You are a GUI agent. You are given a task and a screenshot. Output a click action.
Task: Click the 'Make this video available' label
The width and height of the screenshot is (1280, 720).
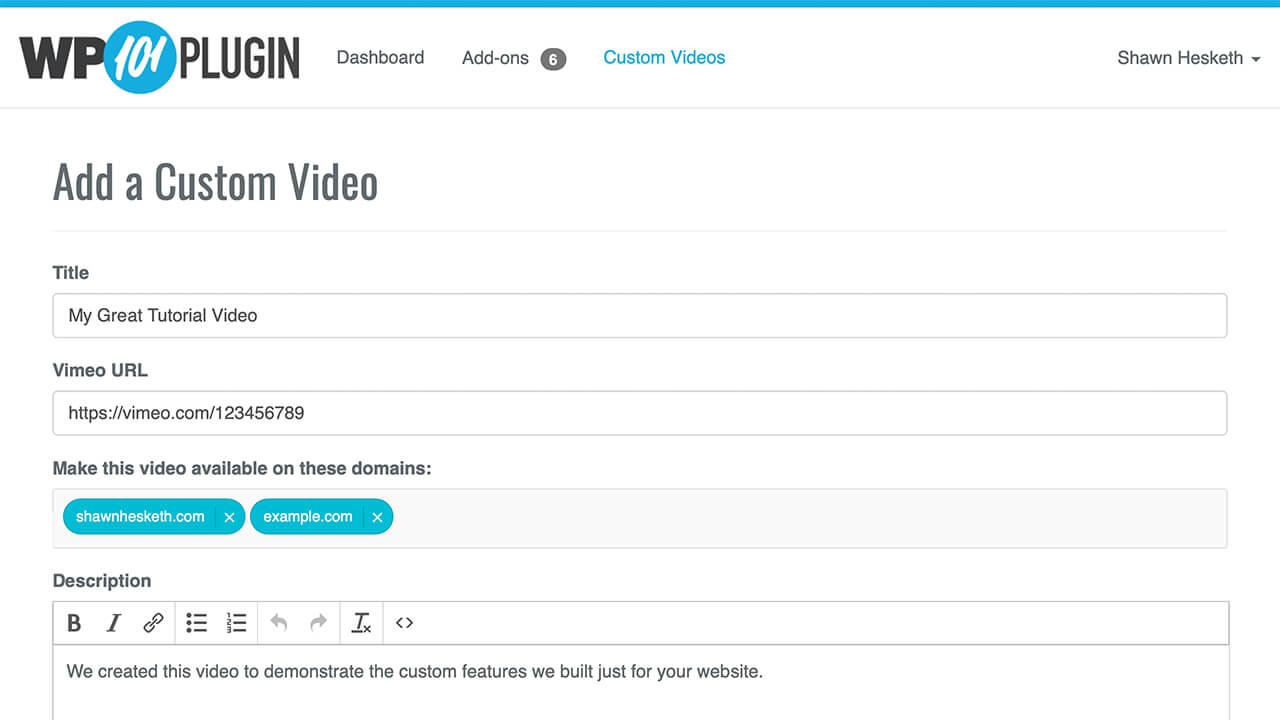pos(242,468)
